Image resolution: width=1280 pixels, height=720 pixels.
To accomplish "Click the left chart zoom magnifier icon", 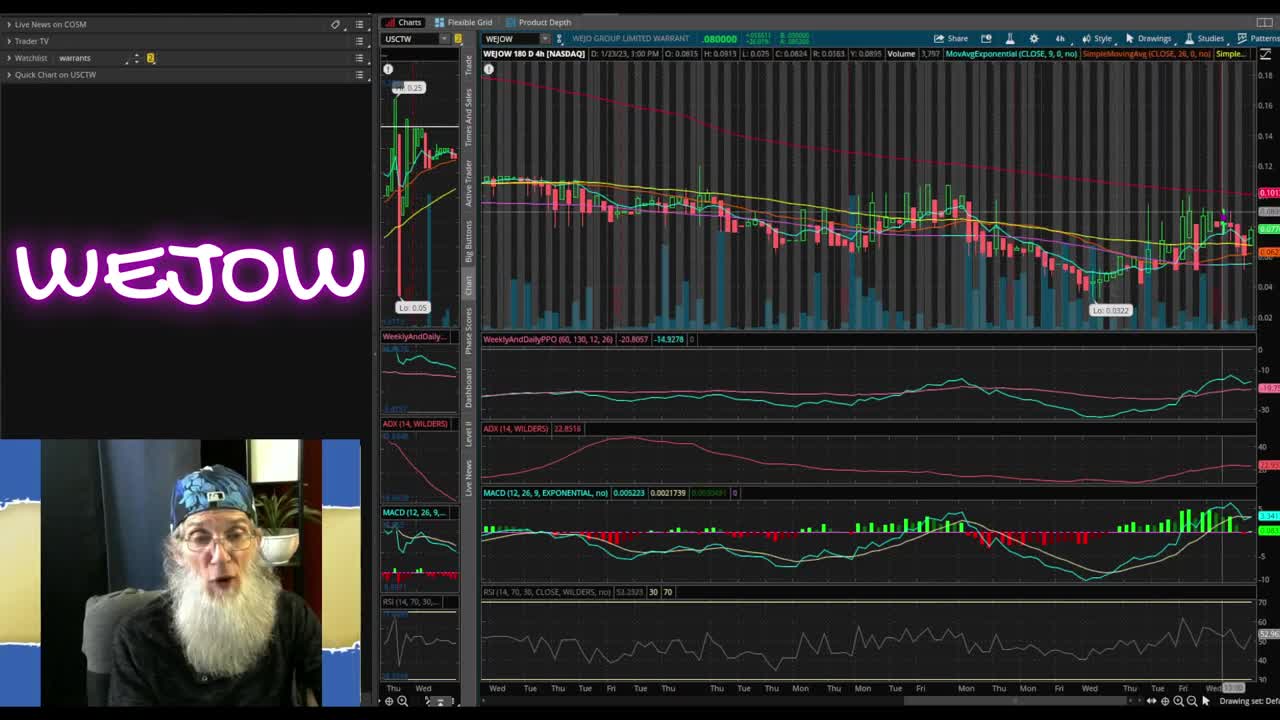I will [x=403, y=701].
